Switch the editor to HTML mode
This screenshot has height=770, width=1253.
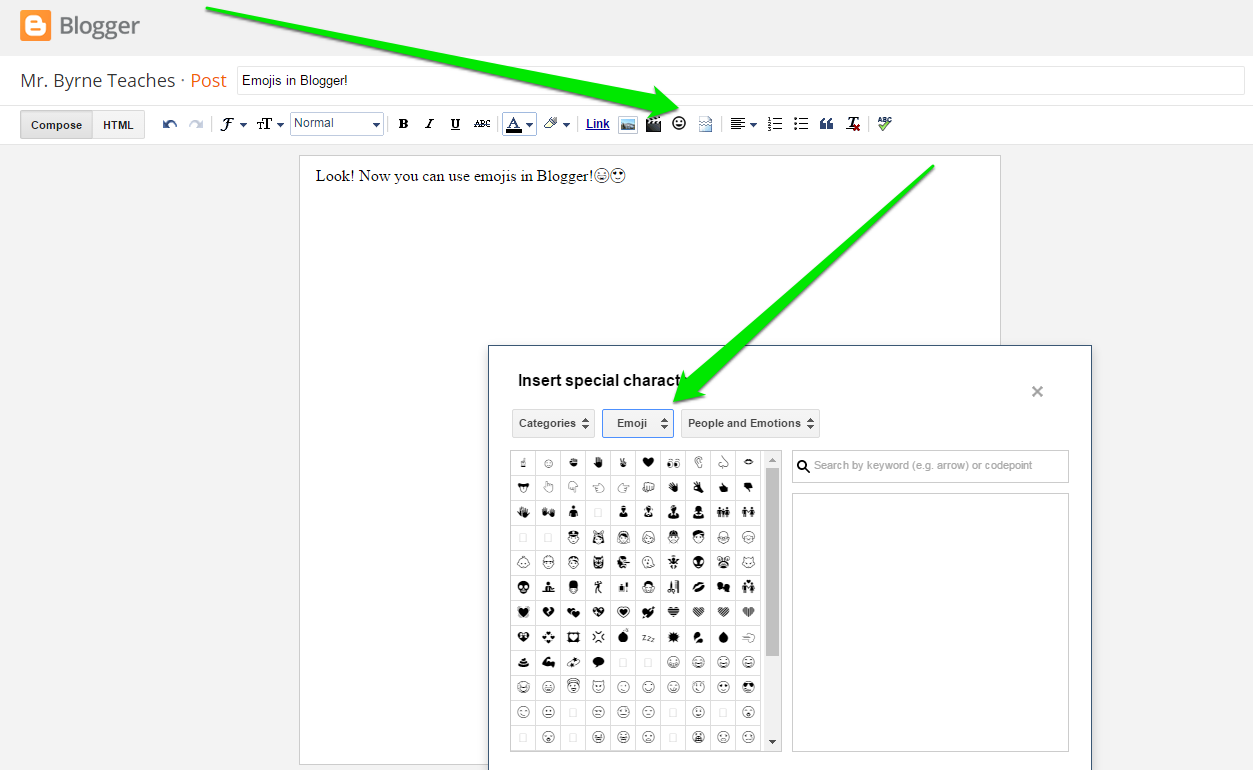tap(118, 125)
